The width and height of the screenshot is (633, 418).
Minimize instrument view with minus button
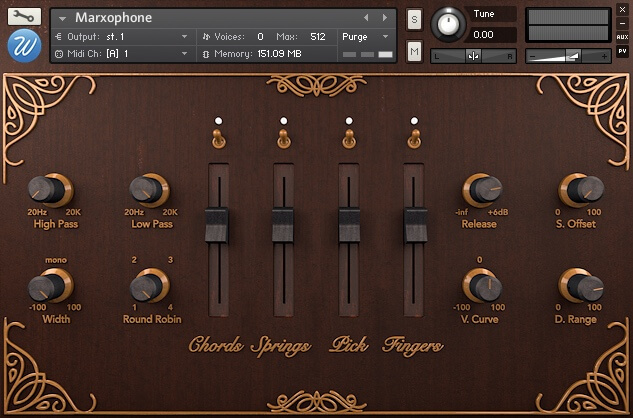click(x=622, y=23)
